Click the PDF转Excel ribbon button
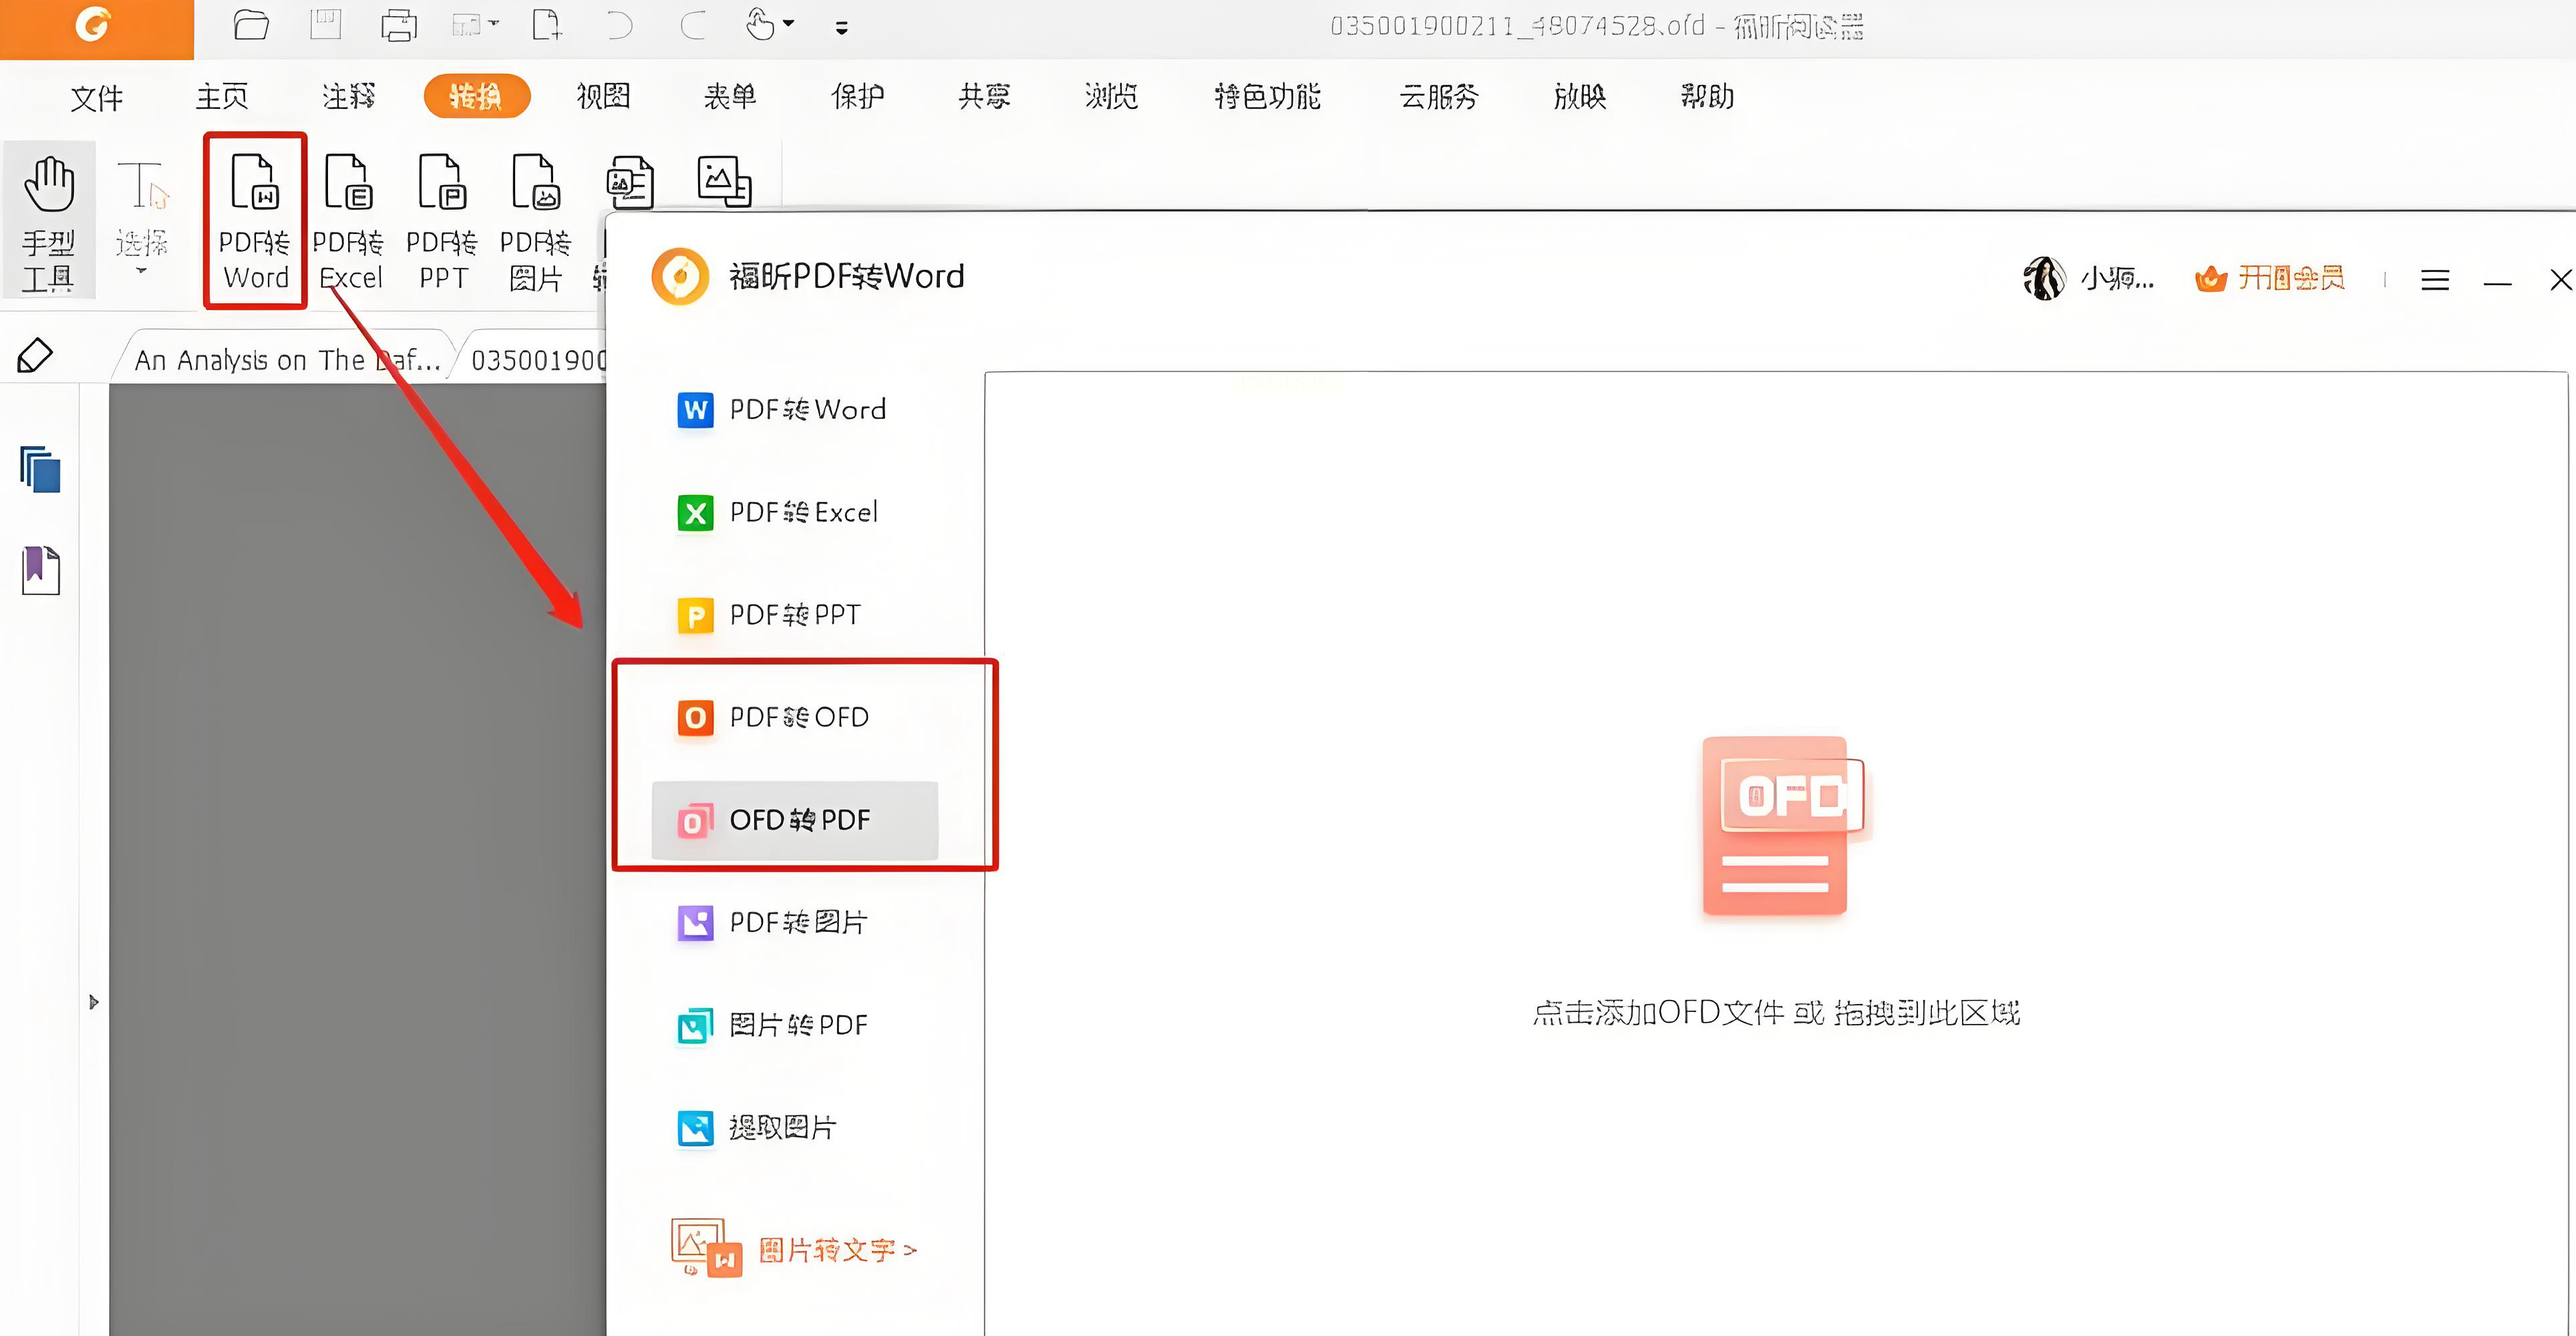This screenshot has width=2576, height=1336. 348,221
